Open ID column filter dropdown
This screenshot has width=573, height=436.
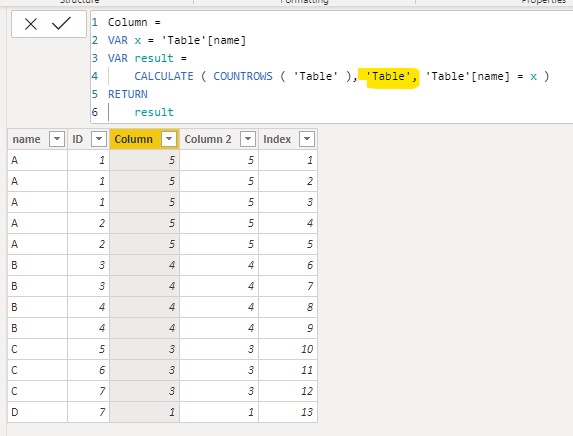99,139
